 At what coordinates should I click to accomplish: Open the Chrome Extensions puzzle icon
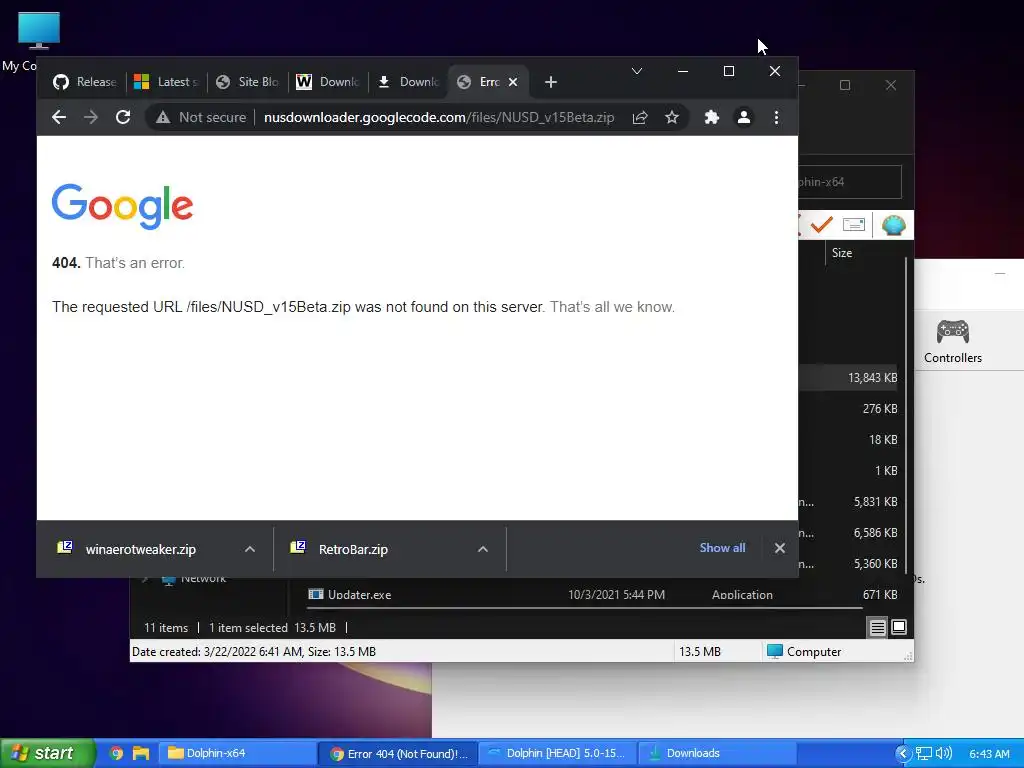pyautogui.click(x=712, y=118)
